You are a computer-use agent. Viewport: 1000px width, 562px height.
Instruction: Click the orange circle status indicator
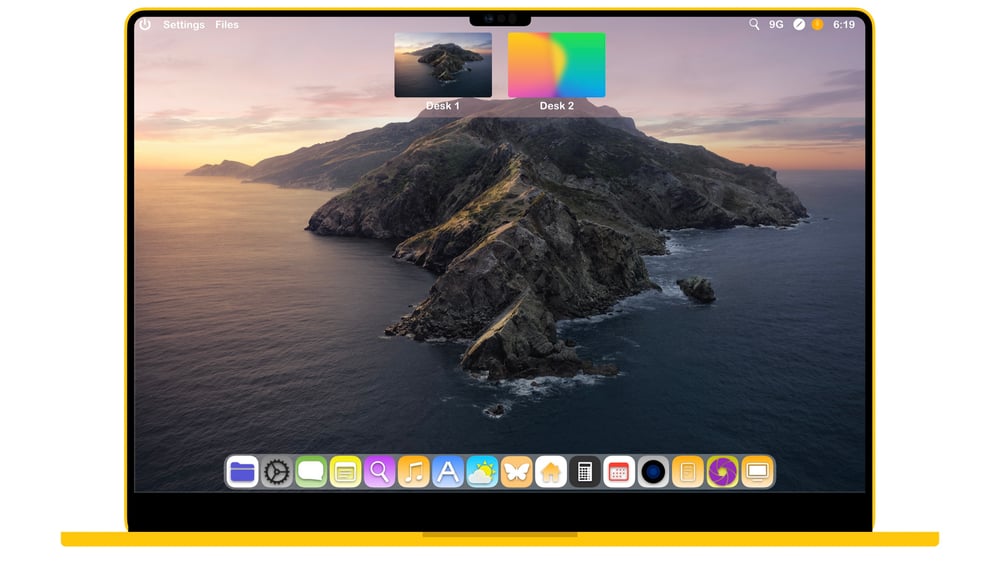point(818,24)
